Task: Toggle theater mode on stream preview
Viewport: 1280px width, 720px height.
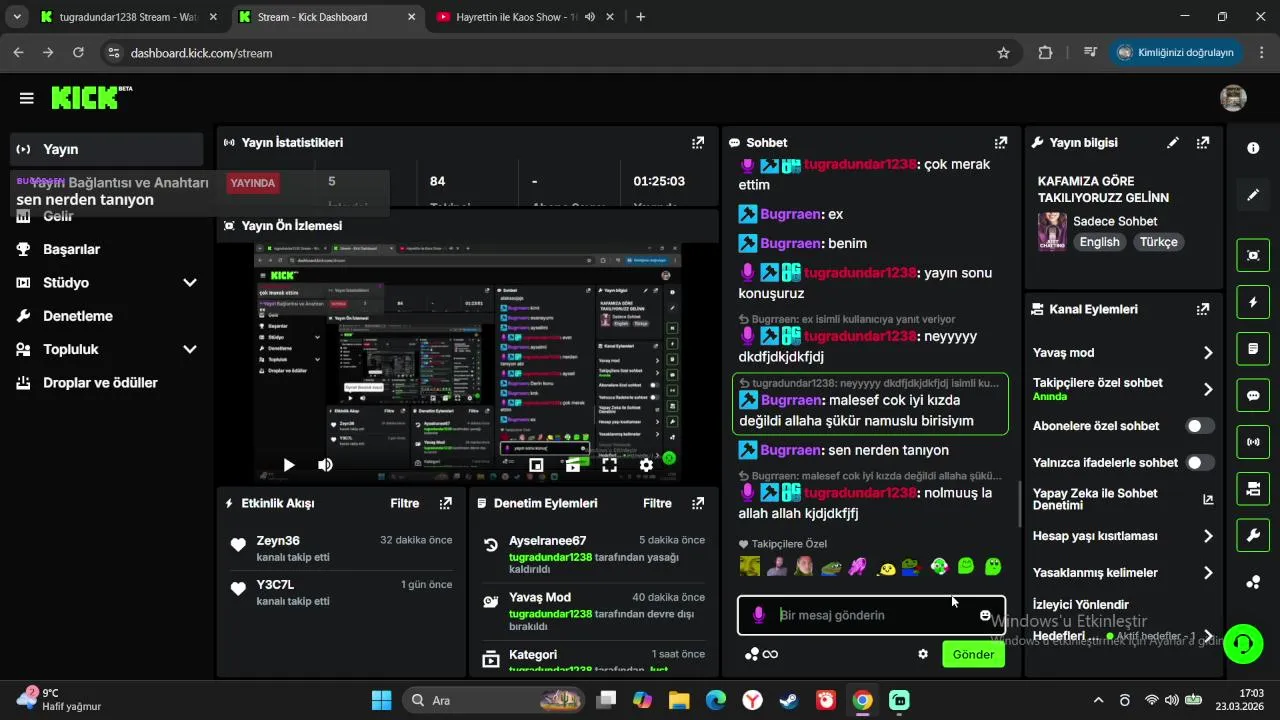Action: [573, 465]
